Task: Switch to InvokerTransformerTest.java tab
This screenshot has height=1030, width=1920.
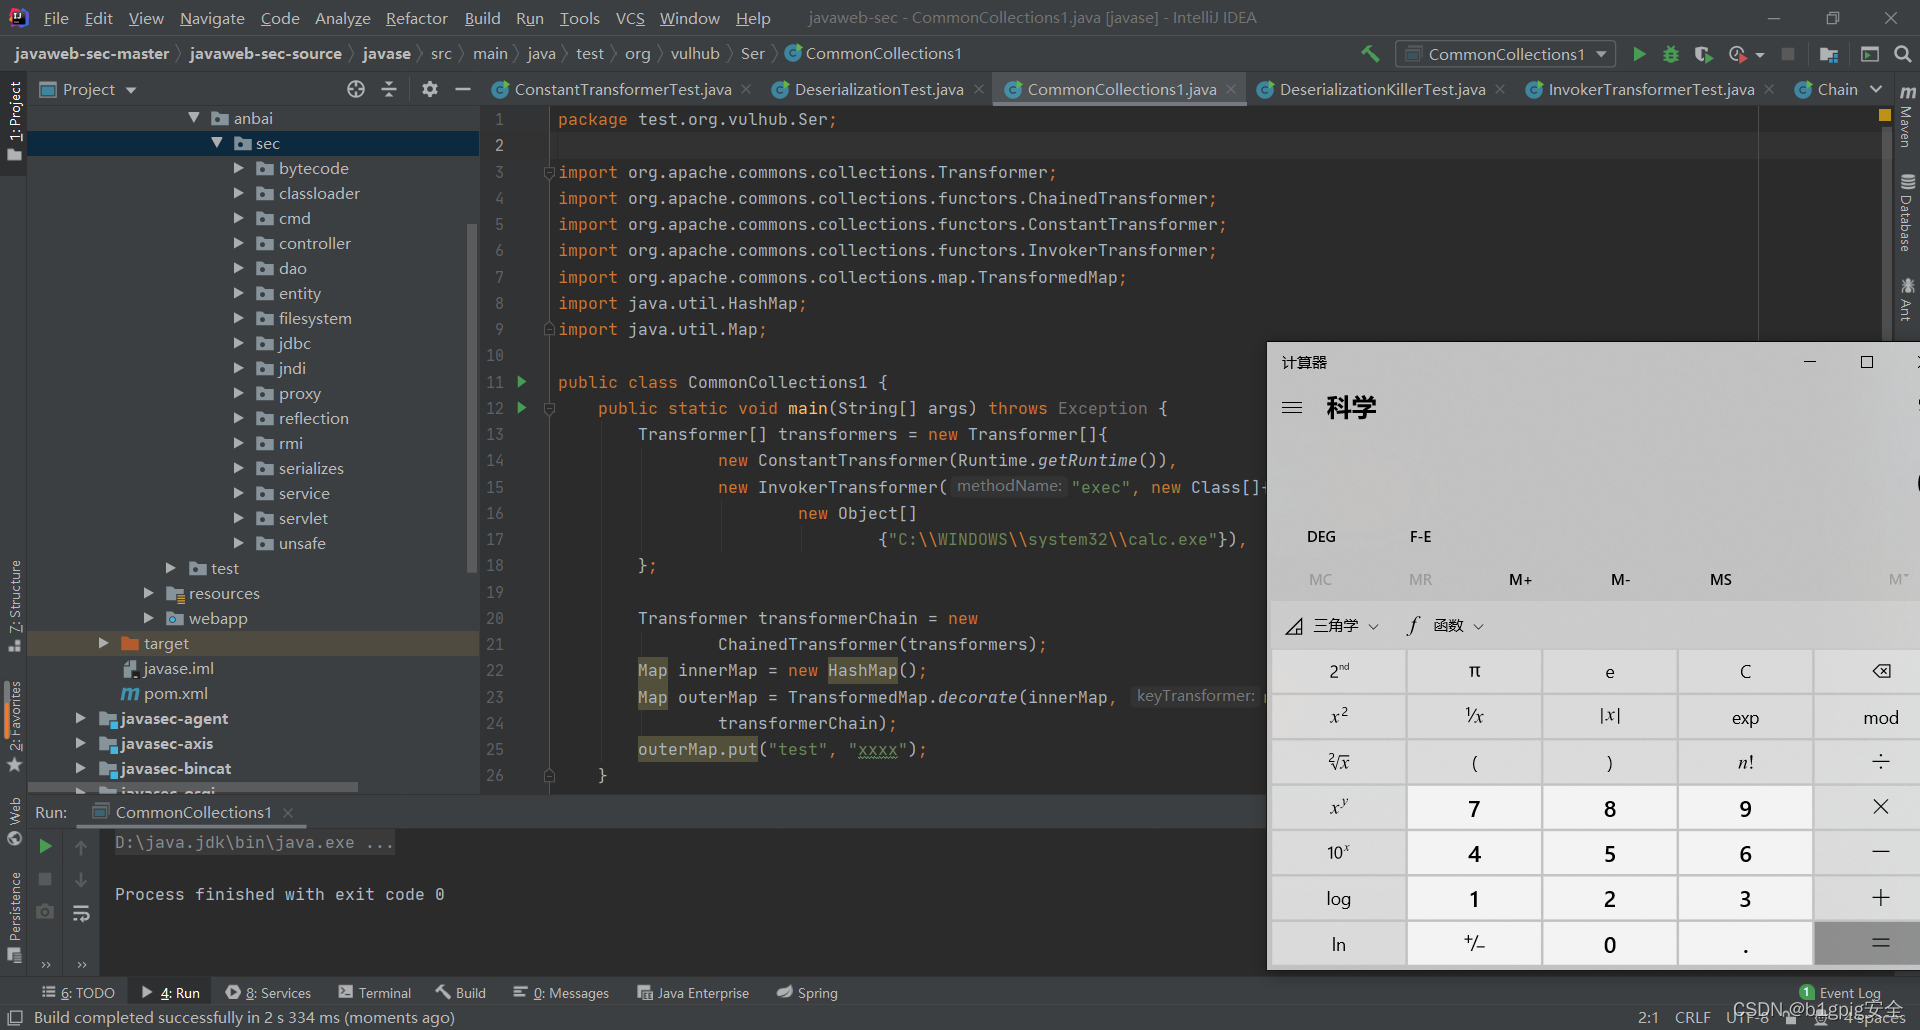Action: pyautogui.click(x=1651, y=89)
